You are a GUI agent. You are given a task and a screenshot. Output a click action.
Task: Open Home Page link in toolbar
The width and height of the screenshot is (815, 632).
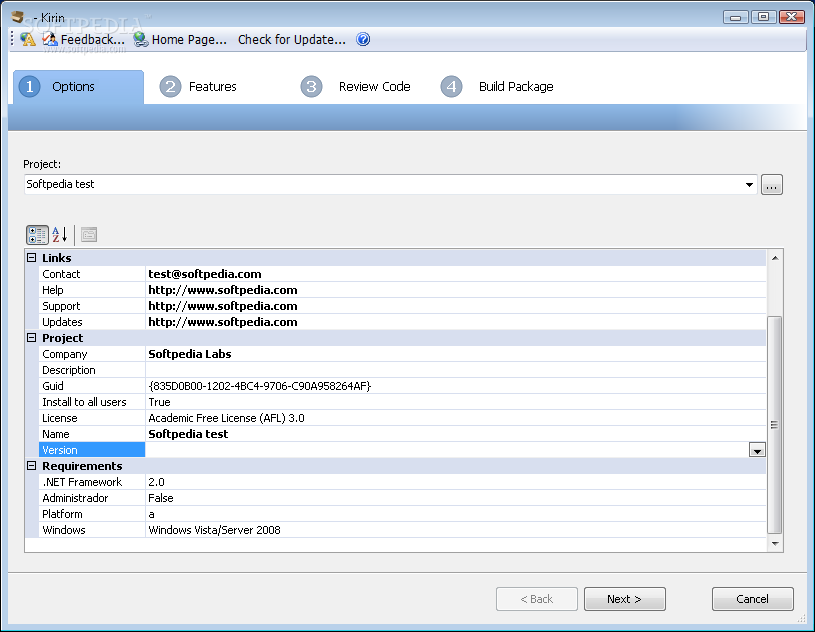pos(180,40)
